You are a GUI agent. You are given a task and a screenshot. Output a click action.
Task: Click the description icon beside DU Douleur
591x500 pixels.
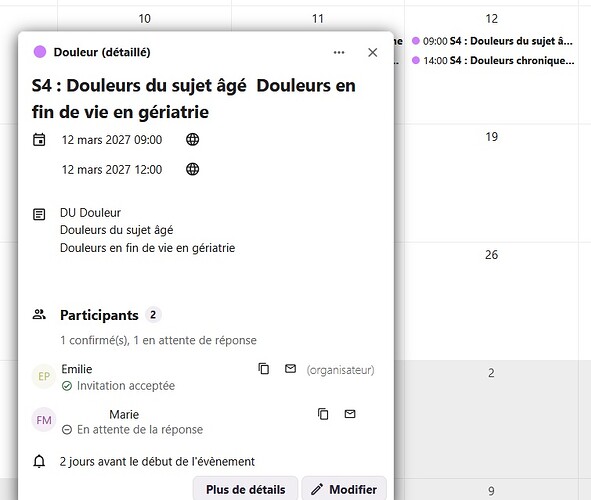39,214
